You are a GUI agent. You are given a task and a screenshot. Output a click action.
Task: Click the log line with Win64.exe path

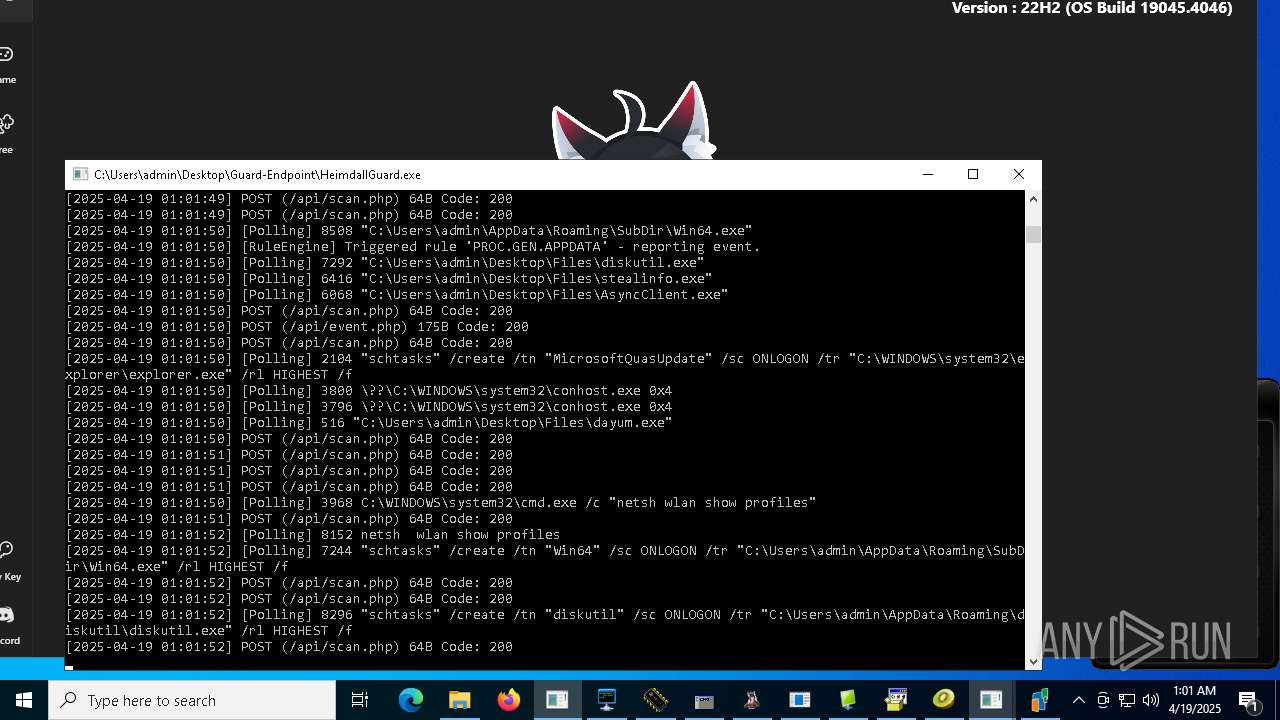[x=409, y=231]
